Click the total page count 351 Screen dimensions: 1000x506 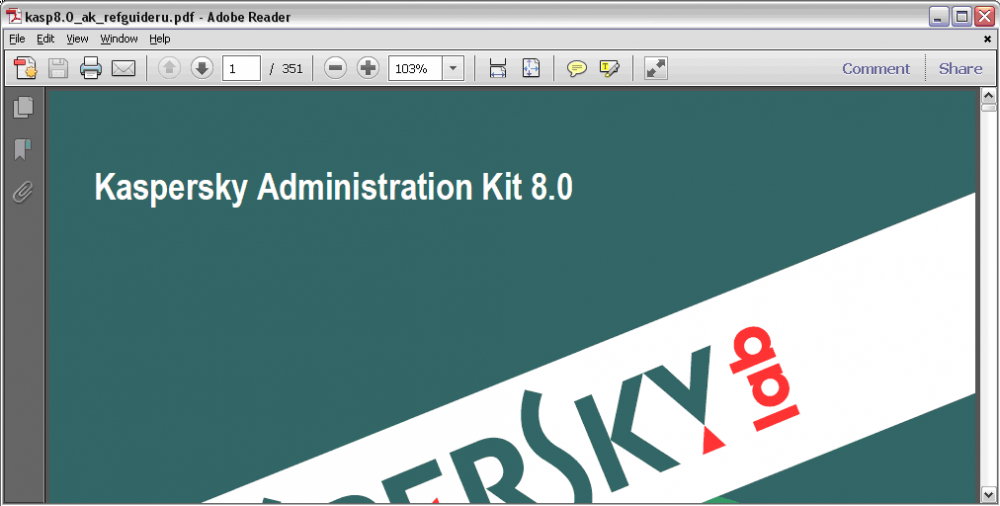tap(292, 68)
